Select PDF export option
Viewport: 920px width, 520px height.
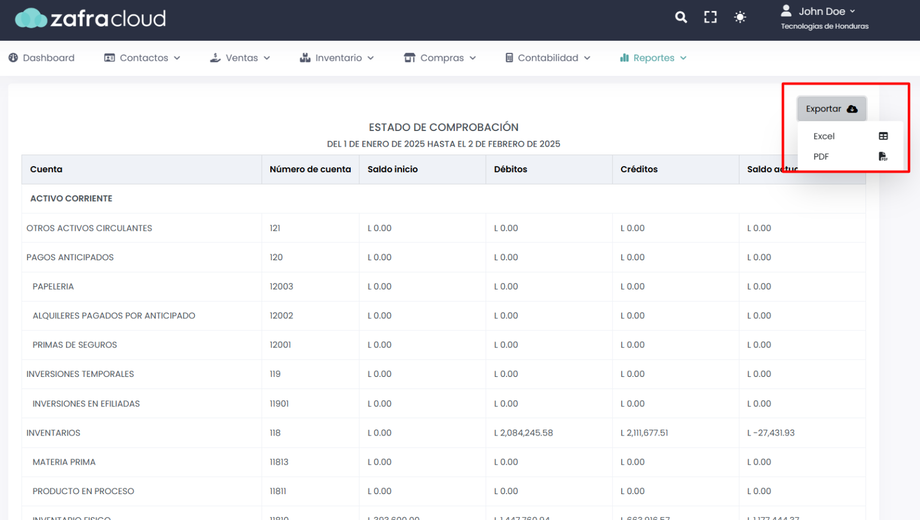821,157
